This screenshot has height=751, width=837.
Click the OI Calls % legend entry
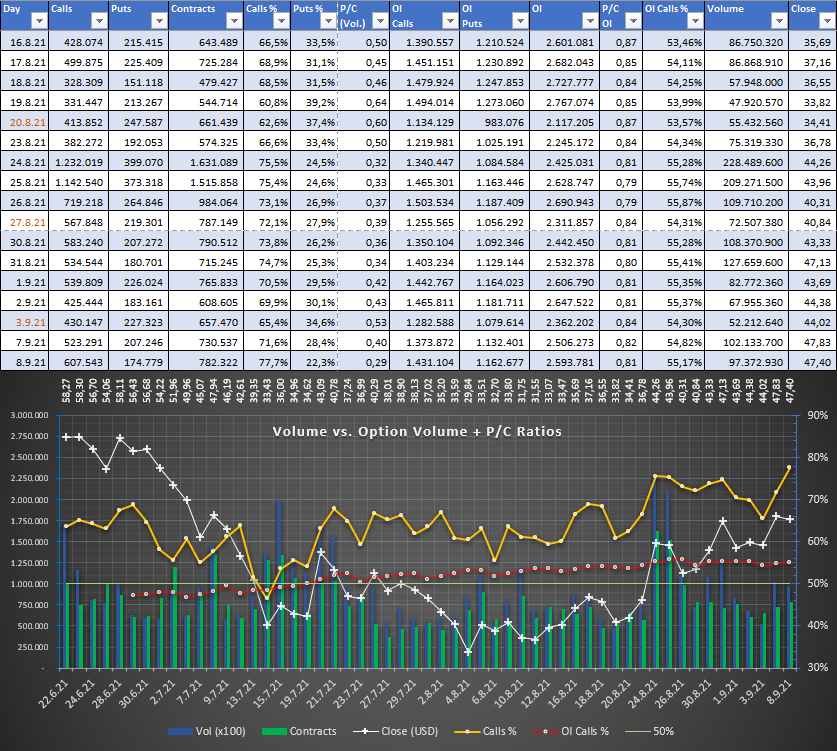pos(571,731)
